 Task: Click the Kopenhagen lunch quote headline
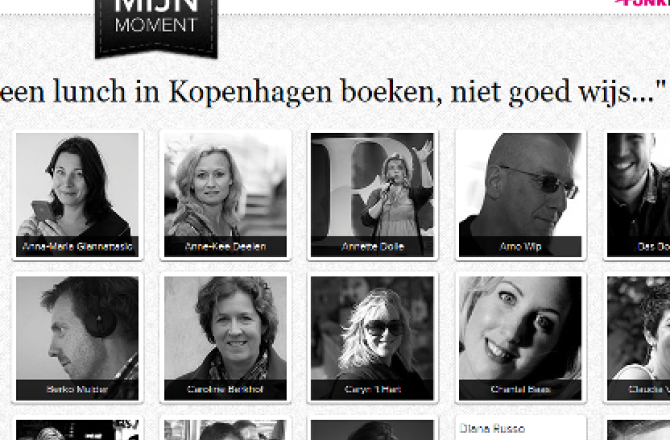(x=333, y=91)
